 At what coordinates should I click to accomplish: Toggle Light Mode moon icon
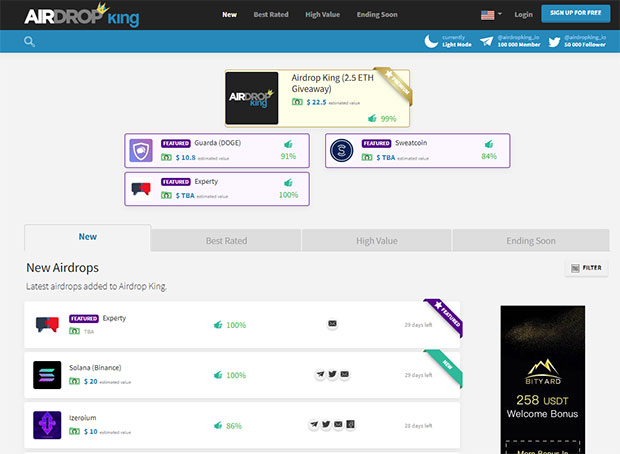click(x=432, y=41)
